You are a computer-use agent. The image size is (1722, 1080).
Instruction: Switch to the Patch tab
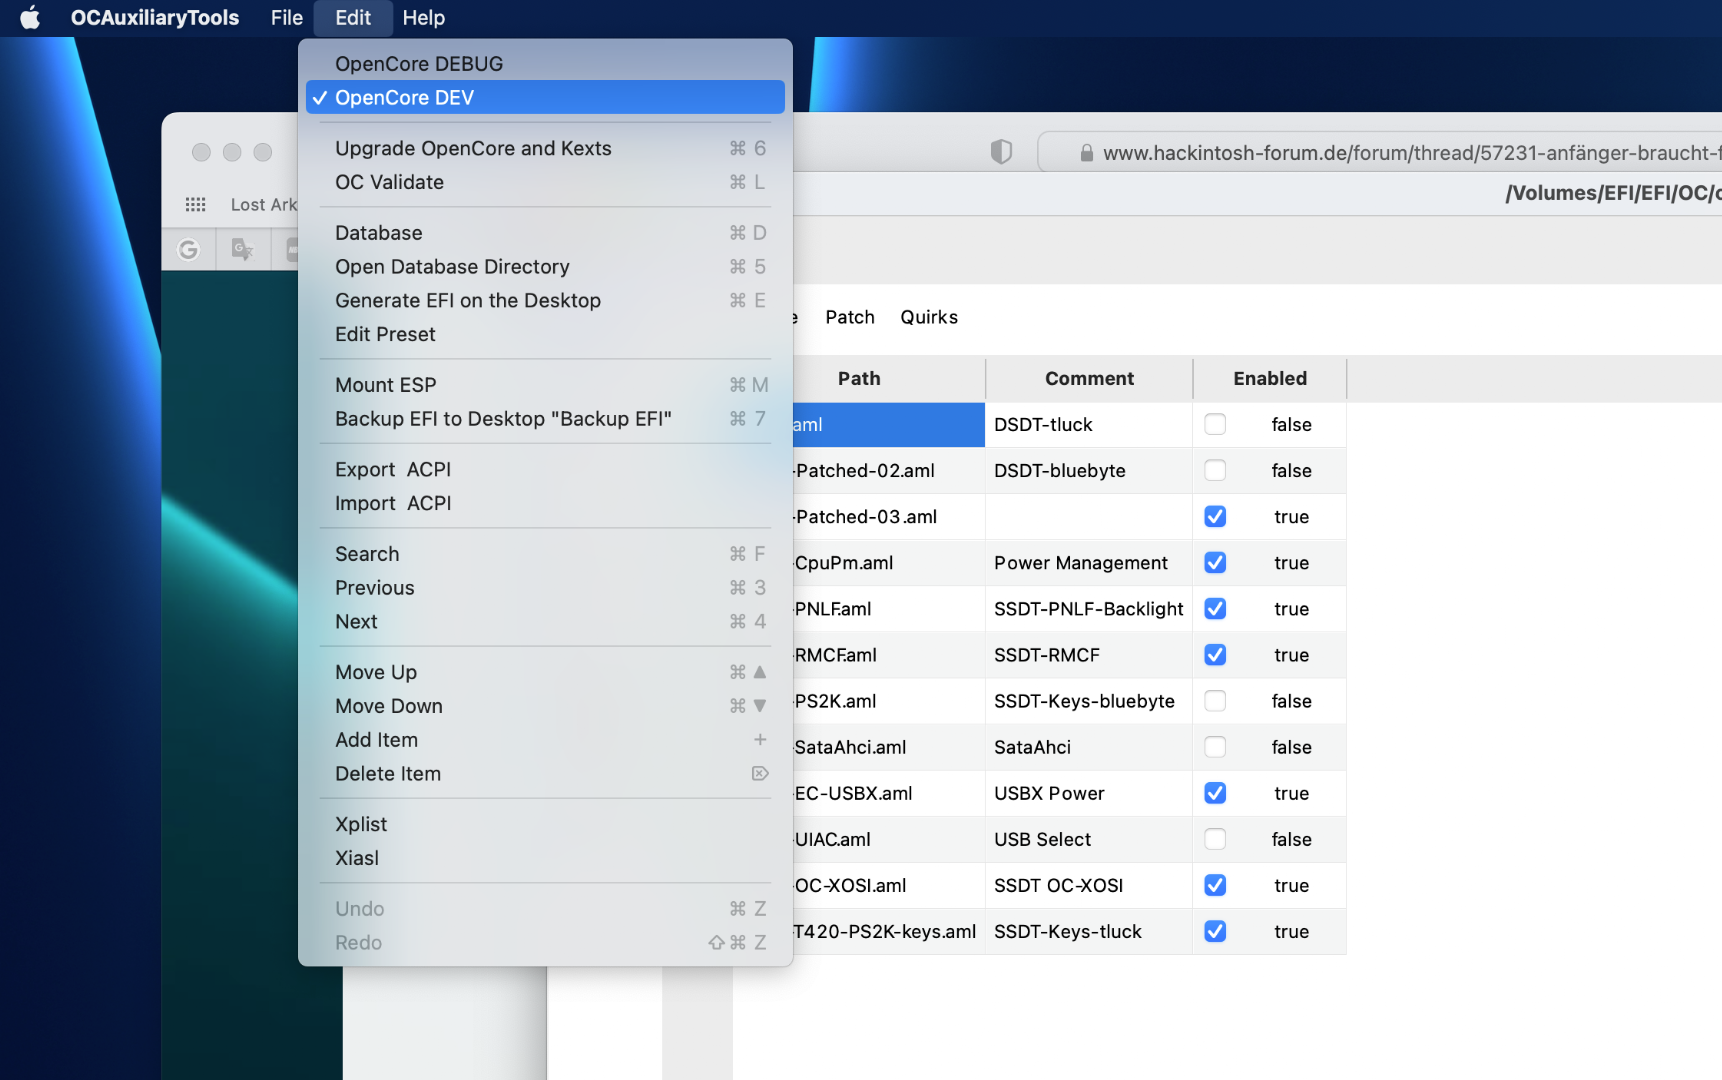point(849,317)
